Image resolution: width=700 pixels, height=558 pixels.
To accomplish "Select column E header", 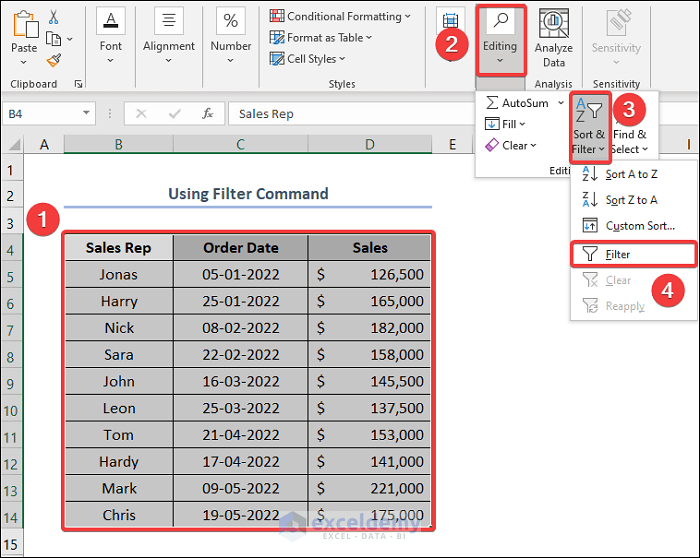I will click(x=453, y=144).
